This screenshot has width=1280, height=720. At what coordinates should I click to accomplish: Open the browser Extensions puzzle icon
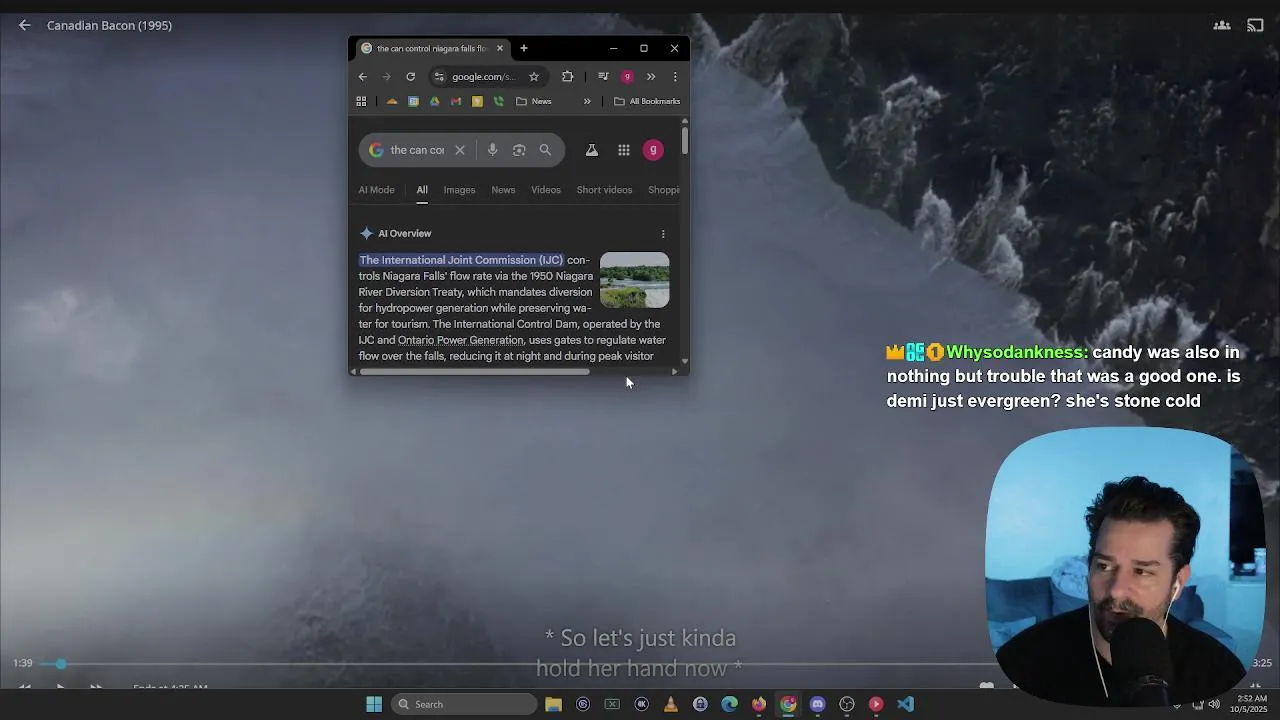click(x=568, y=77)
